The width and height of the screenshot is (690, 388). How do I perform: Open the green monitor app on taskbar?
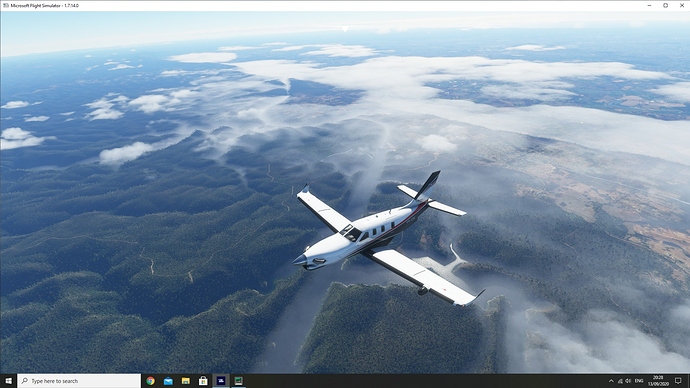pyautogui.click(x=239, y=381)
